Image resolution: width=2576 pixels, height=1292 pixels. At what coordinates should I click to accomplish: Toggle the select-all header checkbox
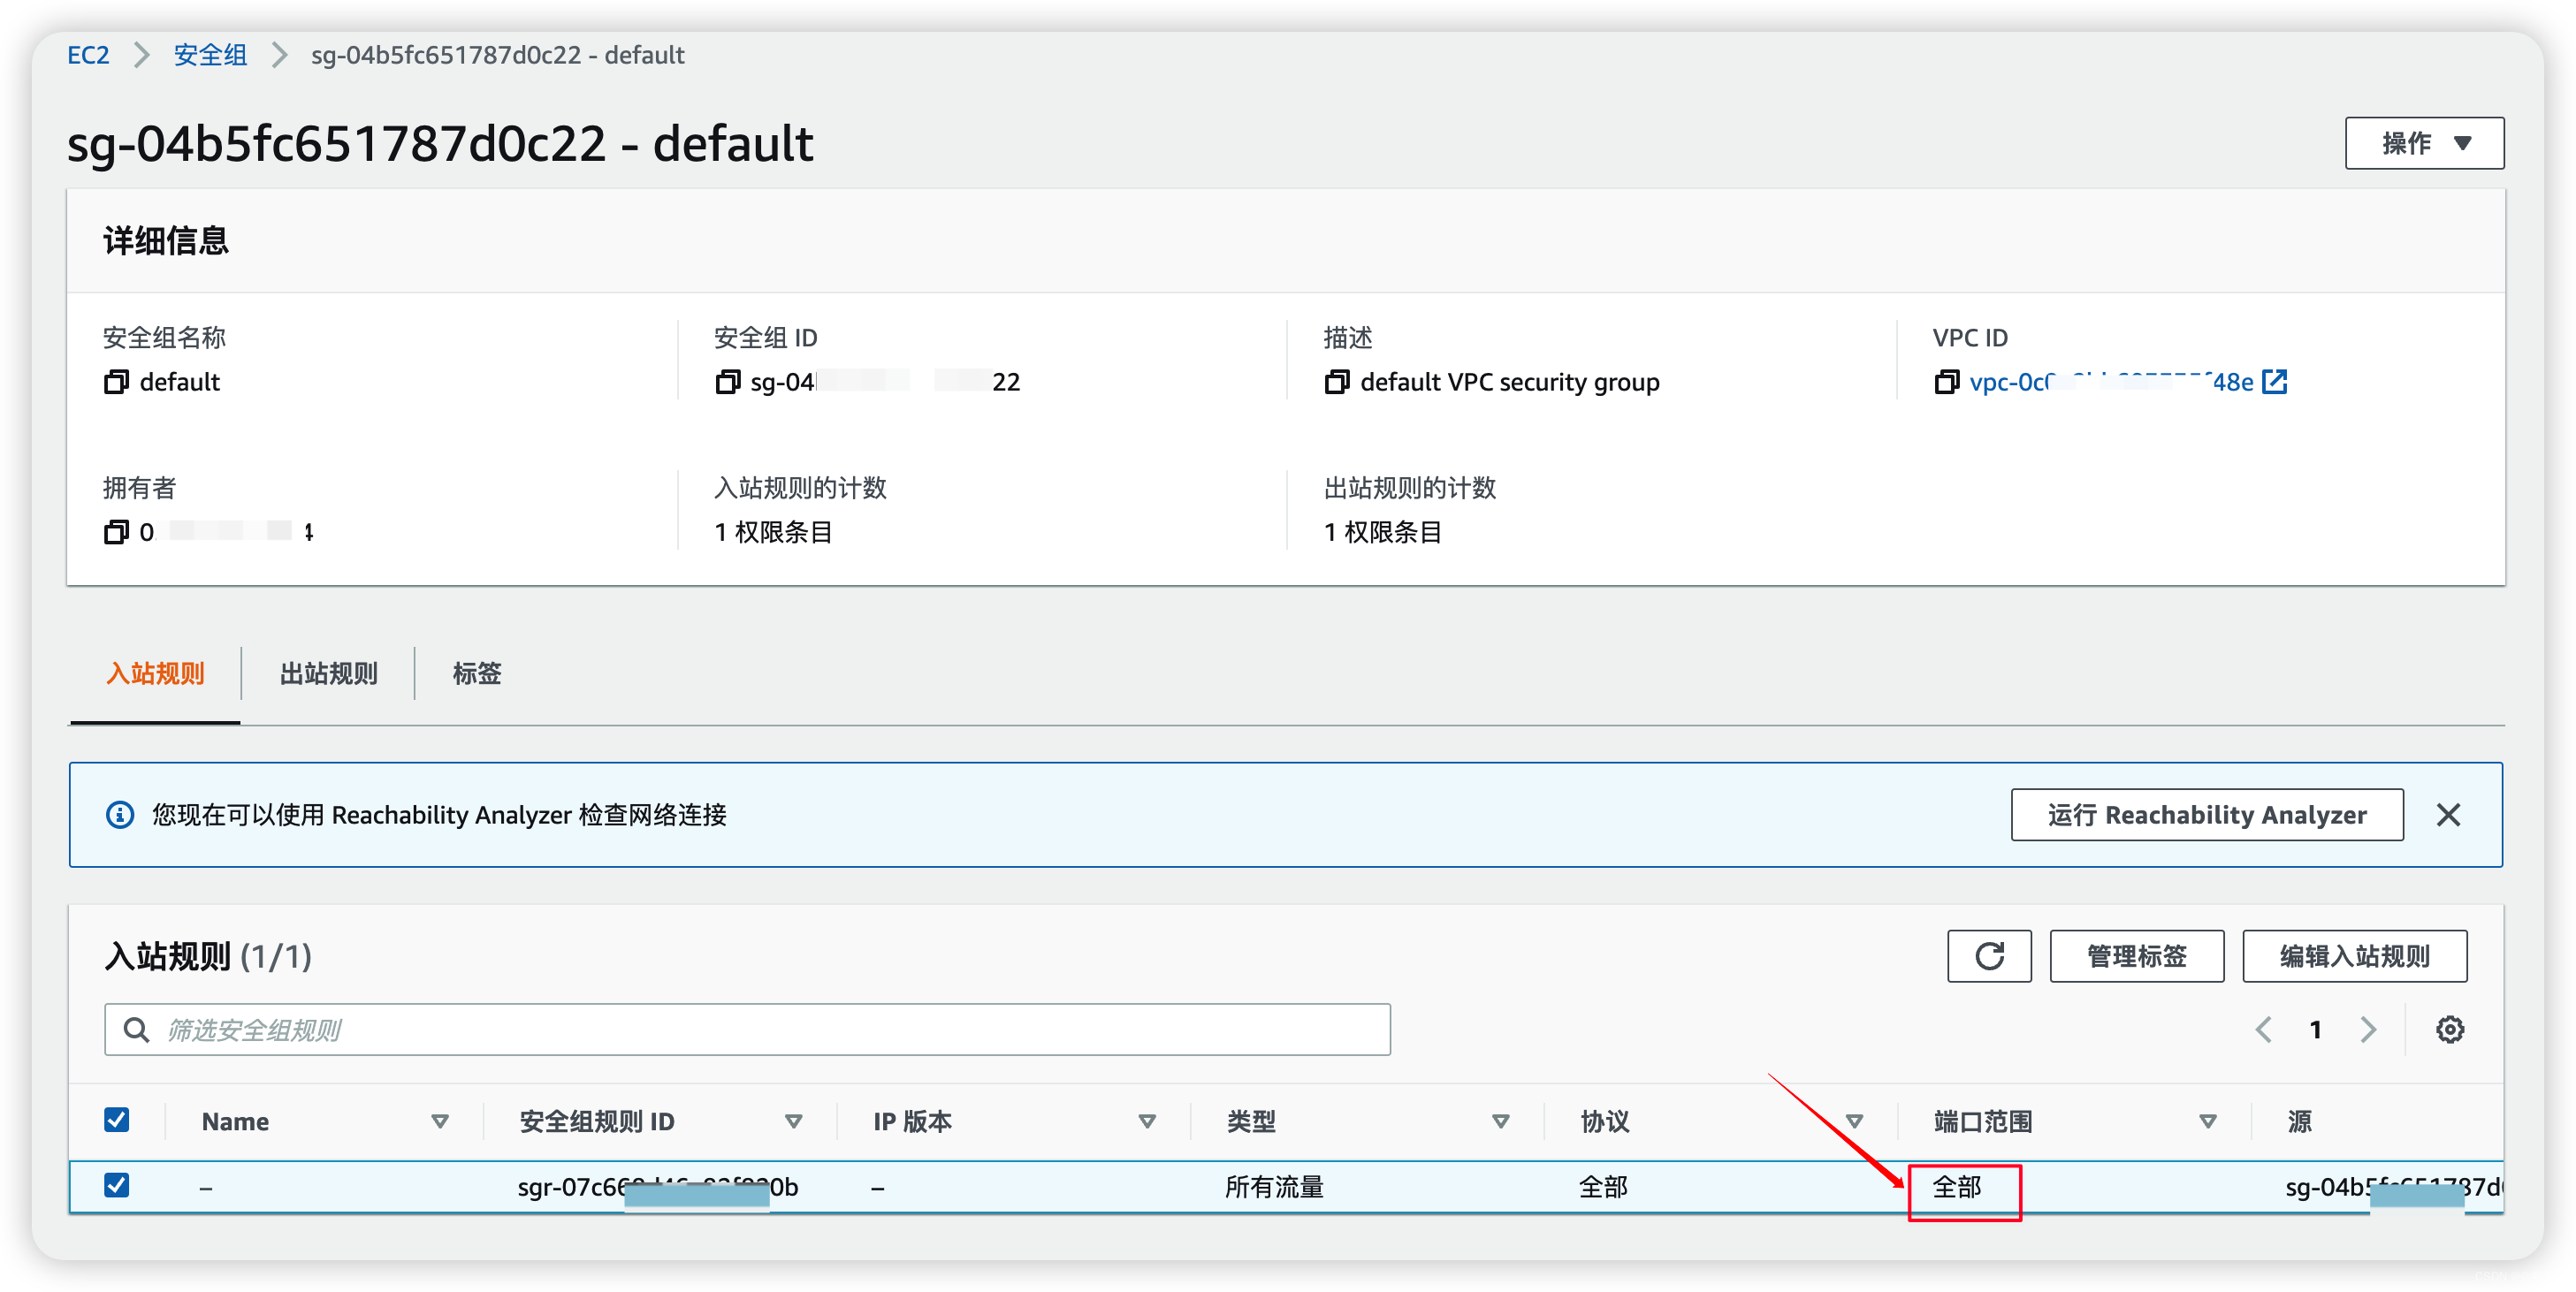(117, 1119)
